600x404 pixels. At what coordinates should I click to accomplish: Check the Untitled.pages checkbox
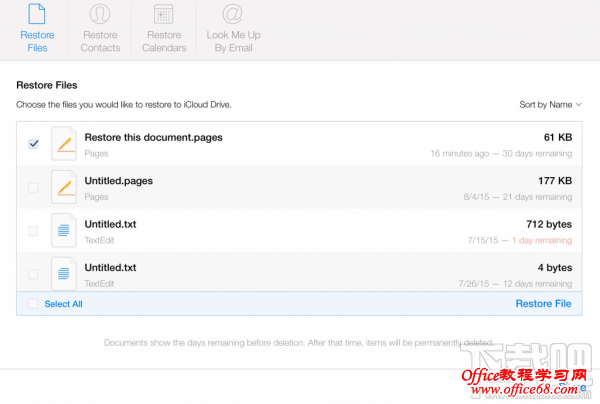33,187
